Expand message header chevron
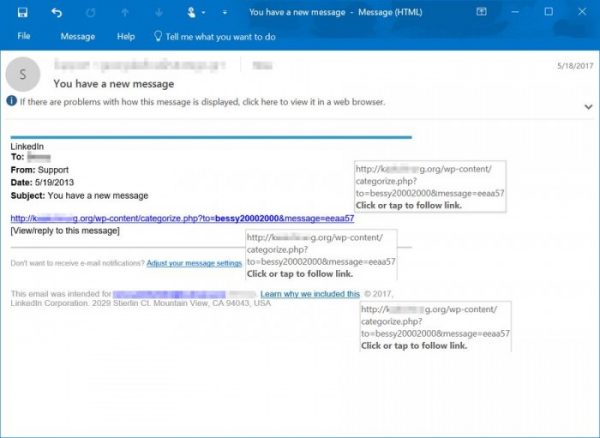This screenshot has width=600, height=438. pos(588,107)
